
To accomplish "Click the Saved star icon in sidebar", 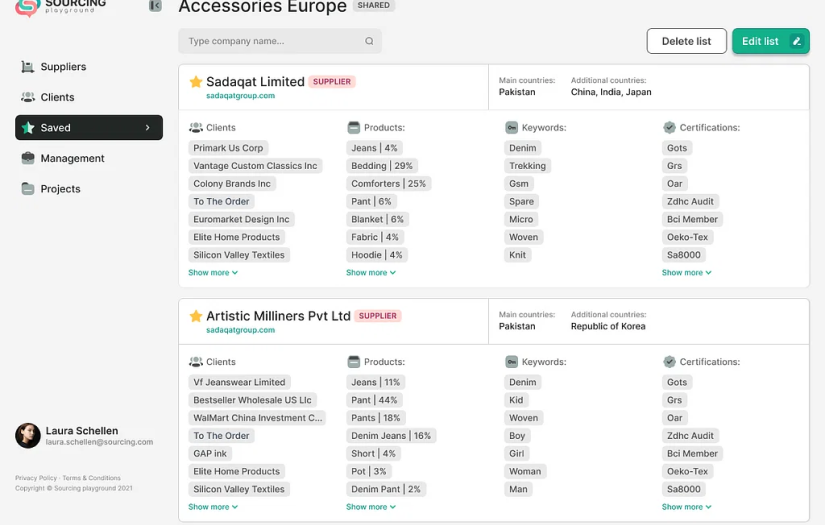I will 28,128.
